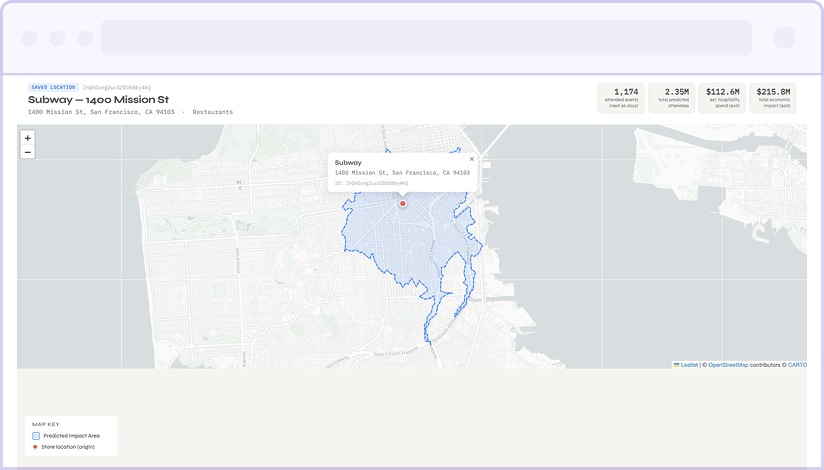Screen dimensions: 824x470
Task: Click the browser address bar
Action: point(426,38)
